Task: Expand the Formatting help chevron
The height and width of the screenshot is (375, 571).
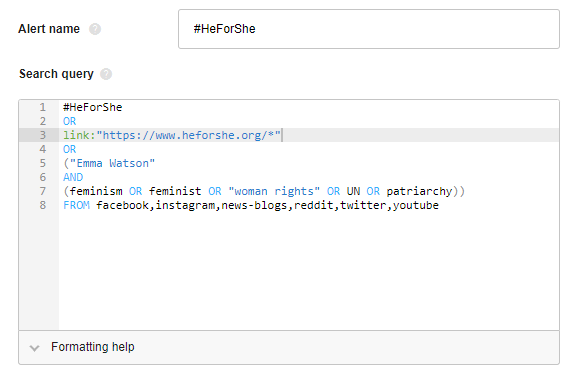Action: coord(35,348)
